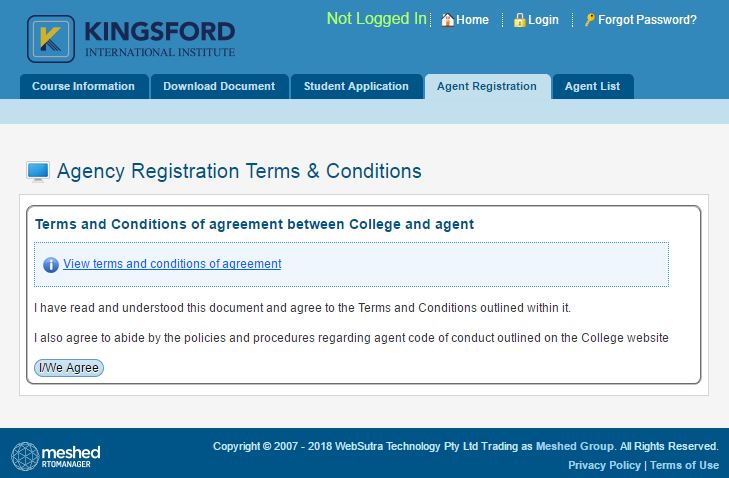Click the monitor icon beside page heading
Image resolution: width=729 pixels, height=478 pixels.
pyautogui.click(x=38, y=172)
